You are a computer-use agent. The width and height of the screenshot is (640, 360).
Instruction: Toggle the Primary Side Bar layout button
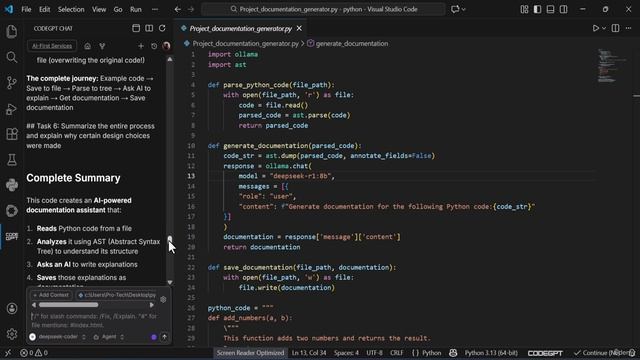[x=537, y=9]
